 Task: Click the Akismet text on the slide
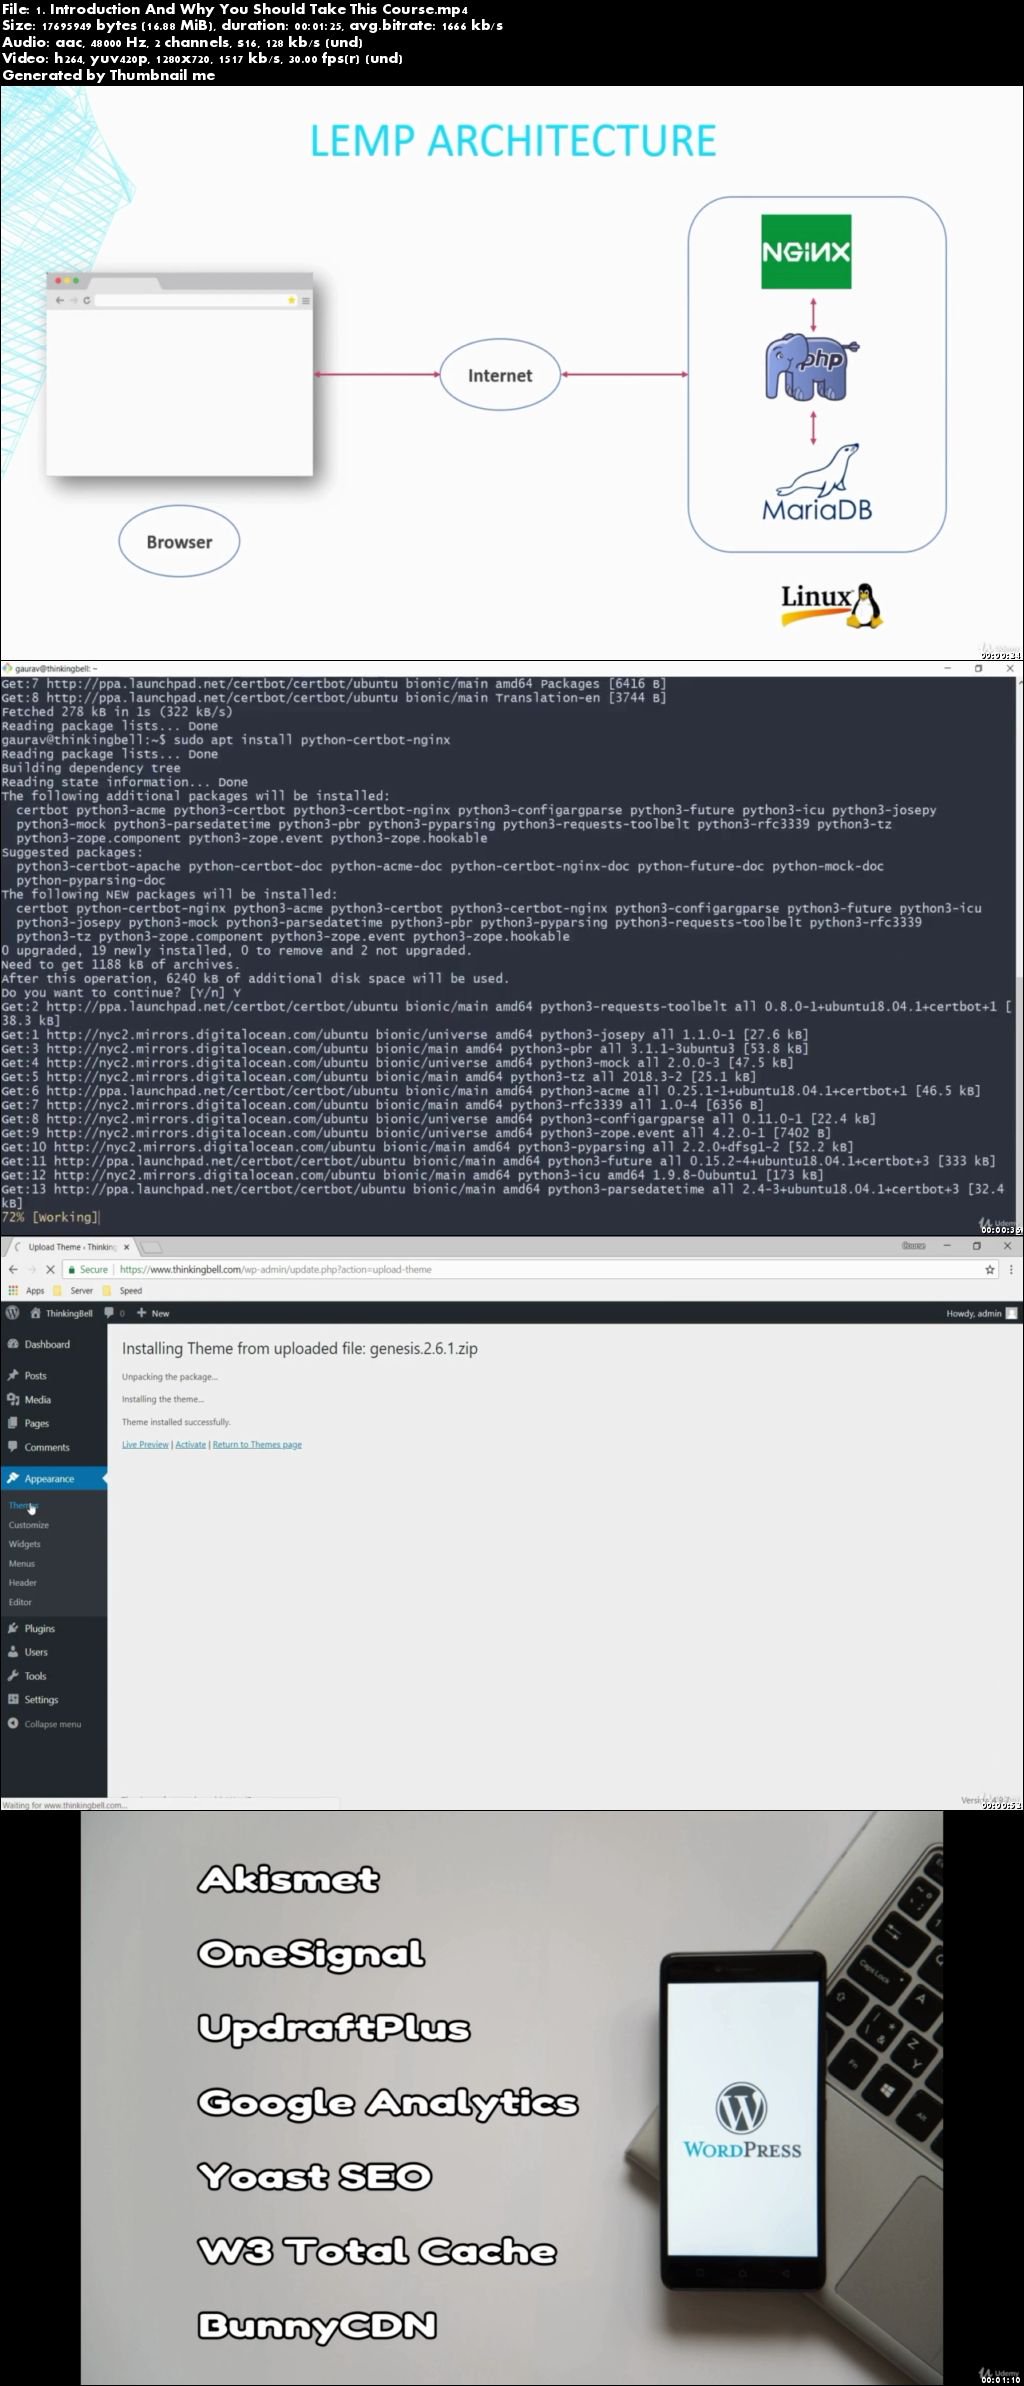click(x=288, y=1879)
